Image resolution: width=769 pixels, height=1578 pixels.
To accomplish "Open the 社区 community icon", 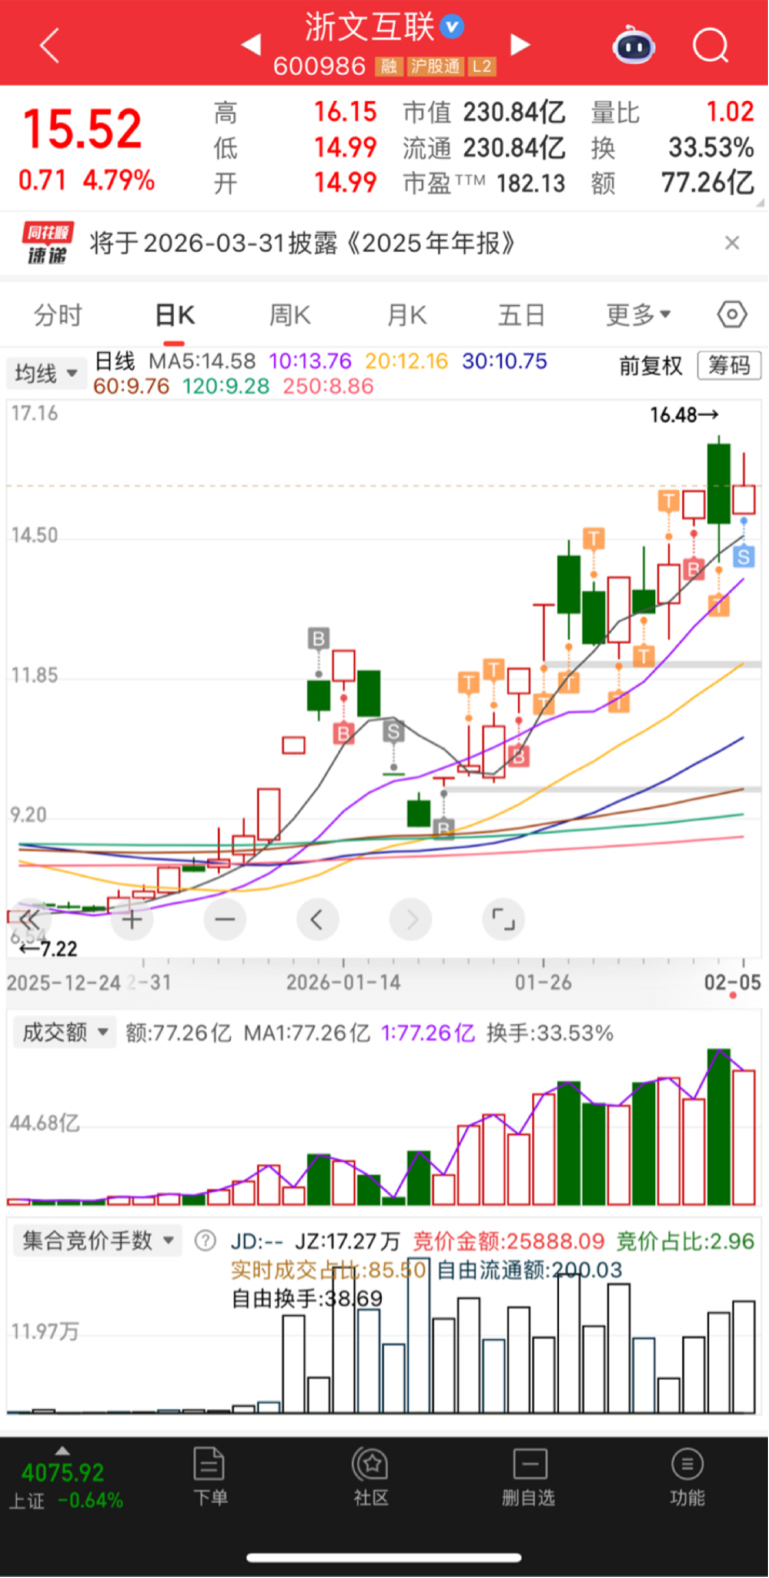I will point(371,1476).
